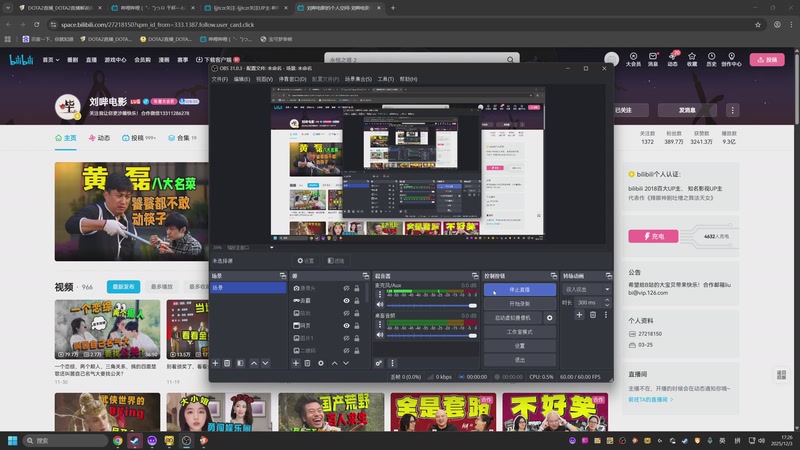The width and height of the screenshot is (800, 450).
Task: Open the three-dot more menu beside 发消息
Action: [733, 110]
